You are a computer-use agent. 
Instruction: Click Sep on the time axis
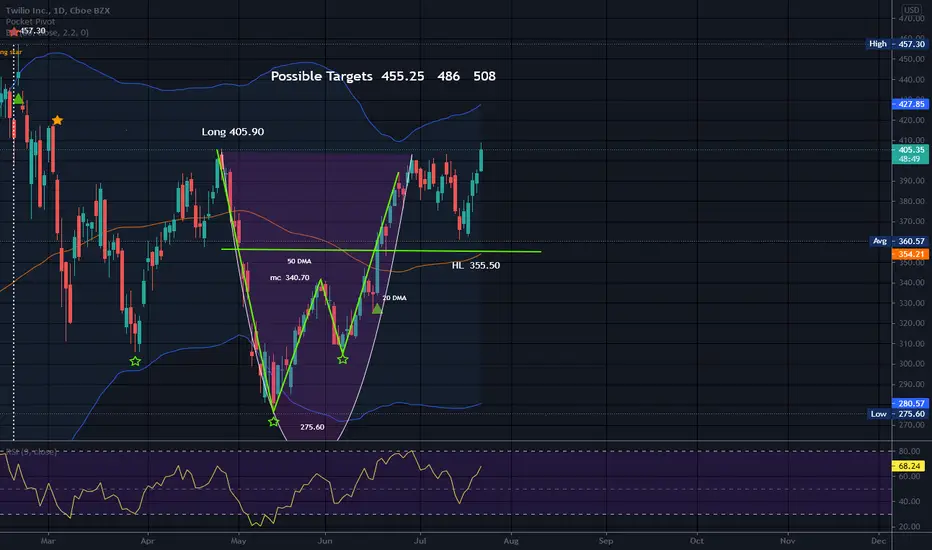pyautogui.click(x=606, y=540)
